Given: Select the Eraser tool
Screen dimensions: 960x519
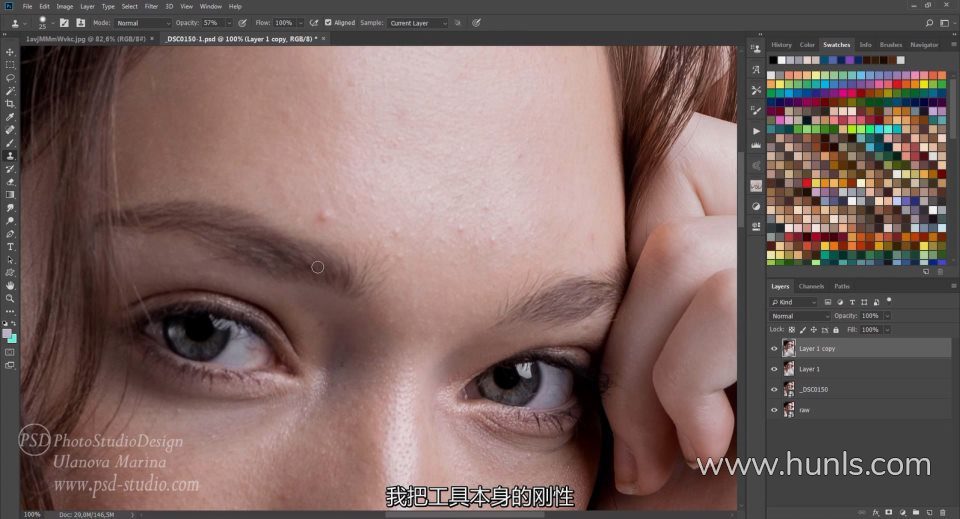Looking at the screenshot, I should point(10,182).
